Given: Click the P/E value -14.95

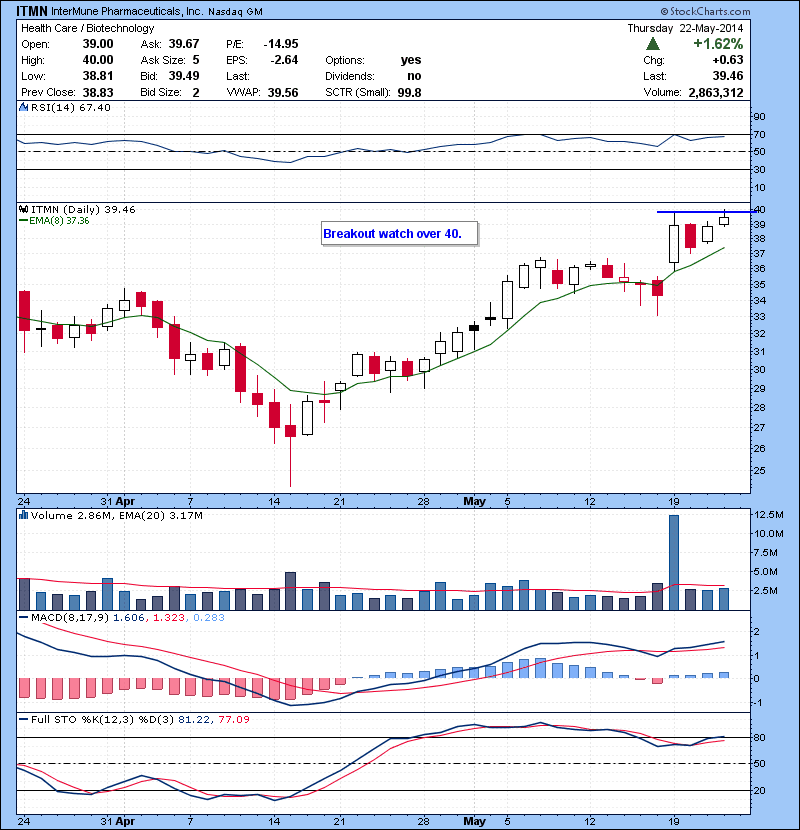Looking at the screenshot, I should pyautogui.click(x=281, y=44).
